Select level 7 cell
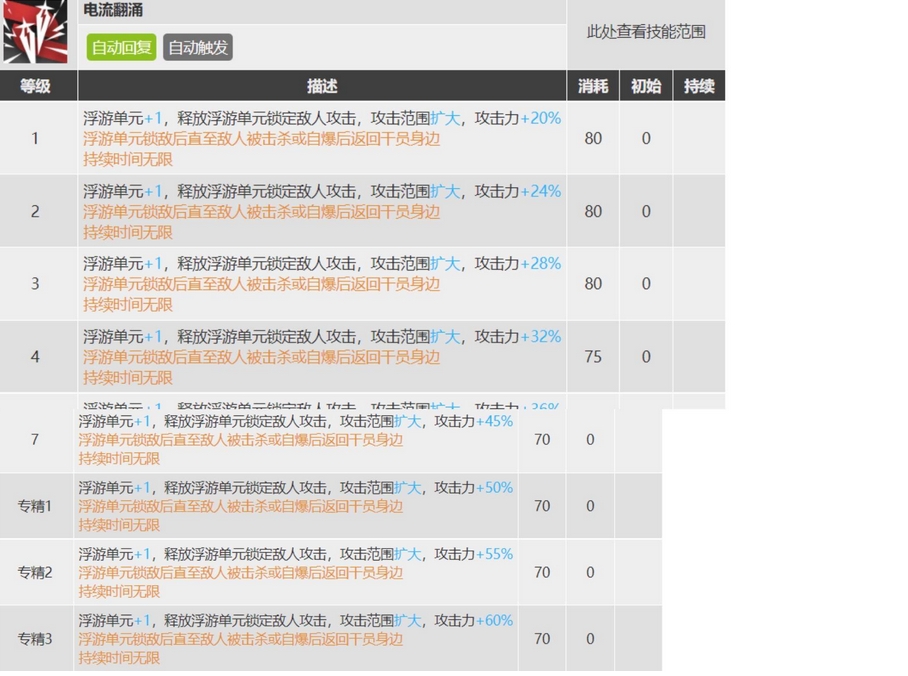The width and height of the screenshot is (908, 676). 35,440
